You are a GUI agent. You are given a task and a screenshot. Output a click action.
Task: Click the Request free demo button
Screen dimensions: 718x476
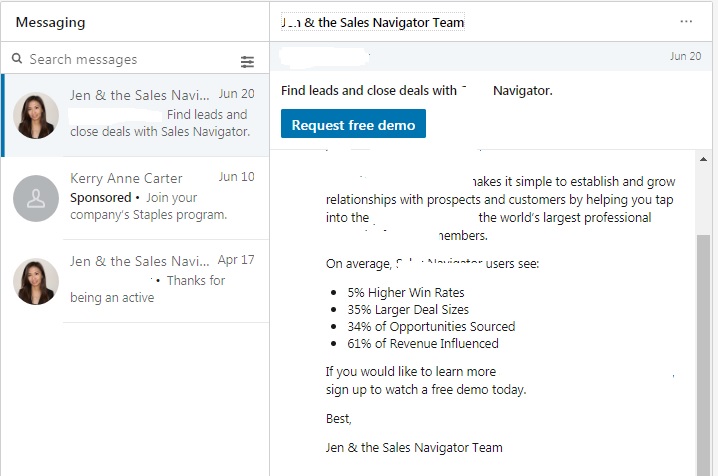[353, 124]
